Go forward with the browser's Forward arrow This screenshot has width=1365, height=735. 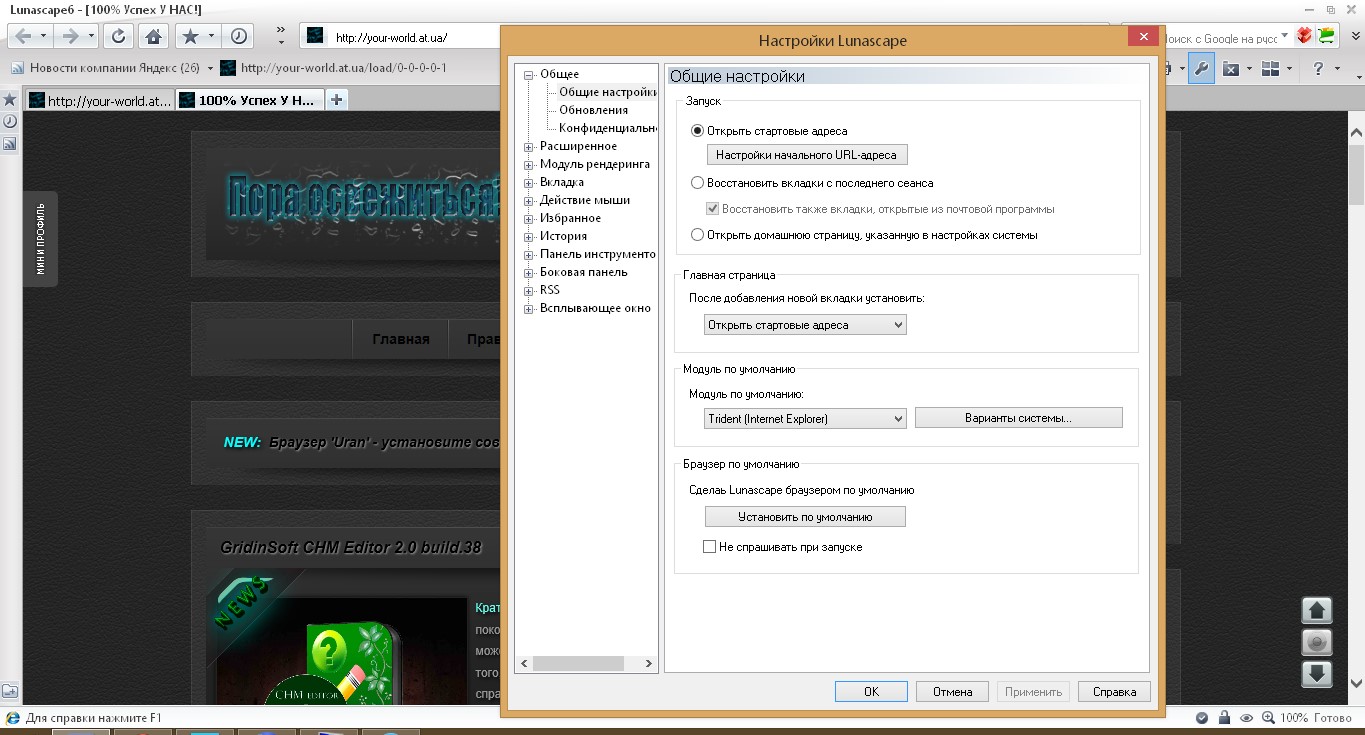(x=69, y=37)
